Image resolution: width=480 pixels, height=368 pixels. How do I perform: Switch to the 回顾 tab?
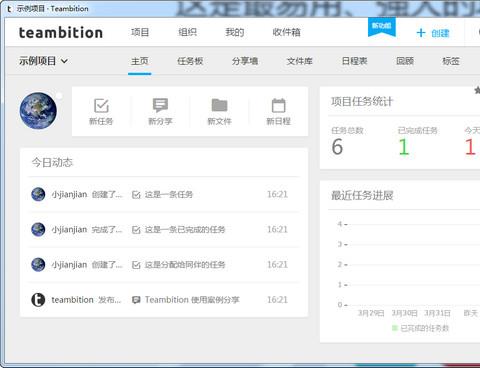tap(405, 61)
